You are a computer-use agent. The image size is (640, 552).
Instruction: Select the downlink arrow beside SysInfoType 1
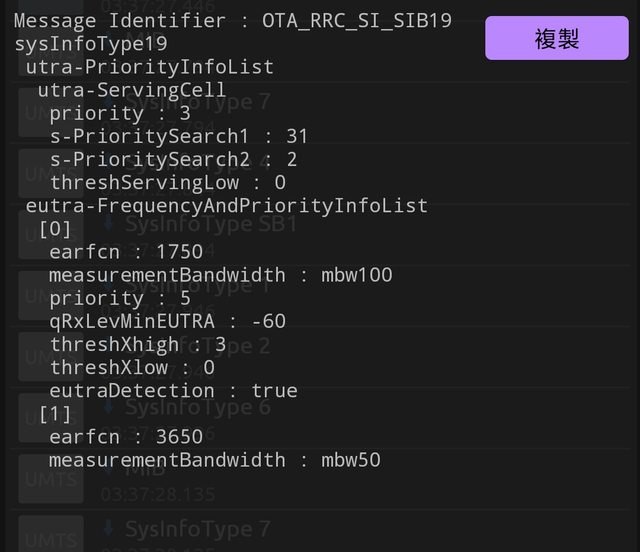point(108,285)
